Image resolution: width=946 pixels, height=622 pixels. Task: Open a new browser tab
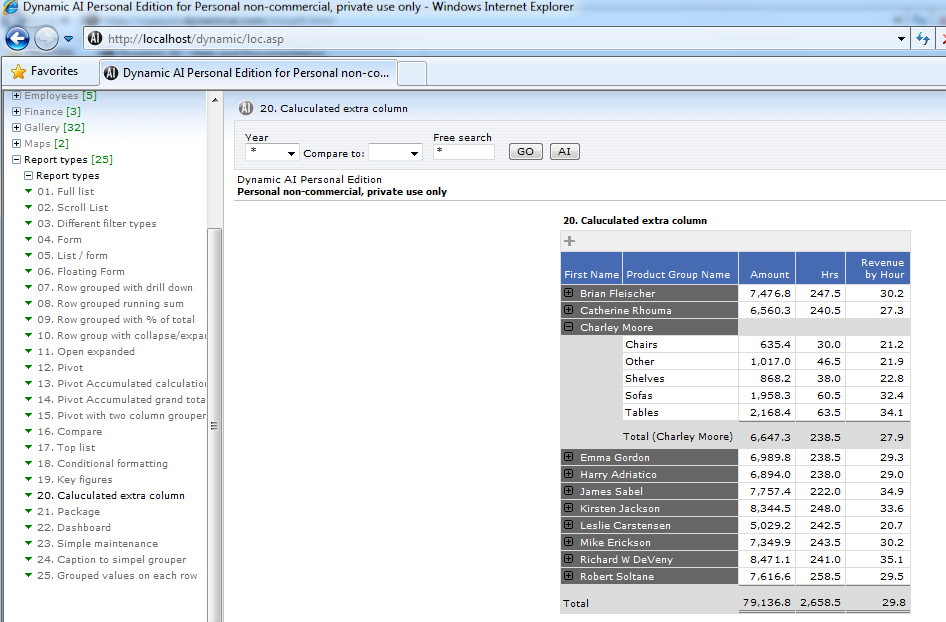(413, 72)
